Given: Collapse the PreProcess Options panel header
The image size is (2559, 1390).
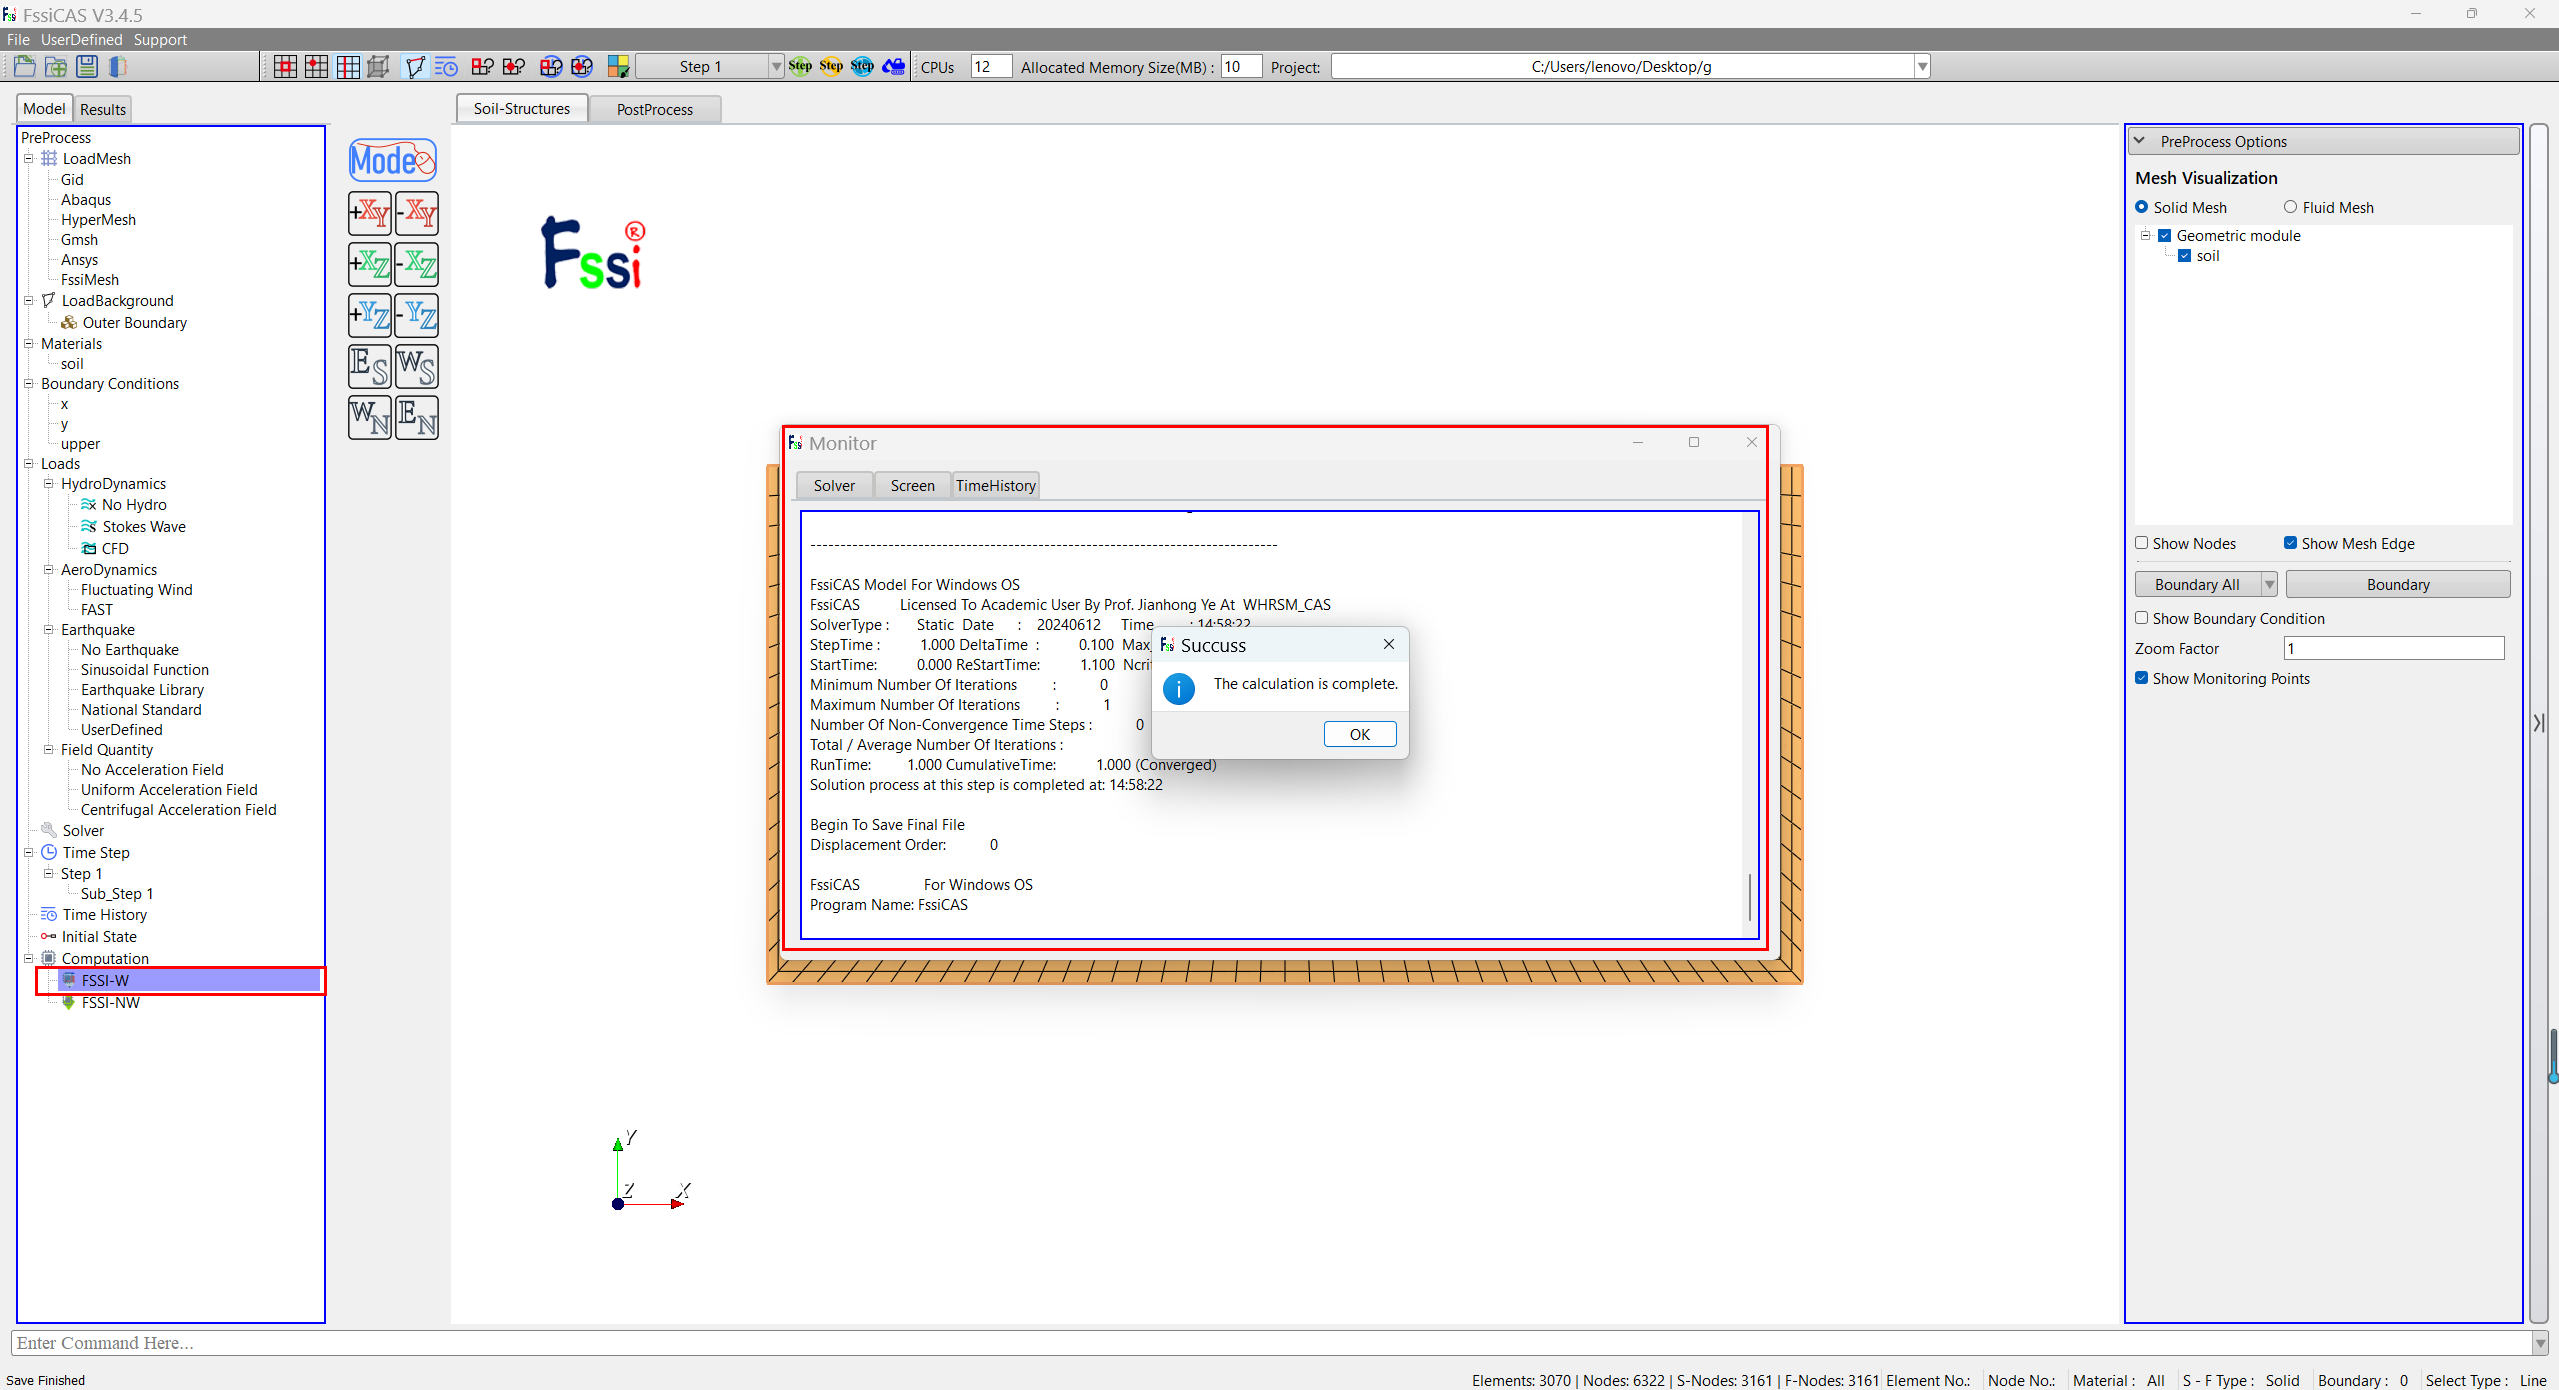Looking at the screenshot, I should pos(2323,141).
